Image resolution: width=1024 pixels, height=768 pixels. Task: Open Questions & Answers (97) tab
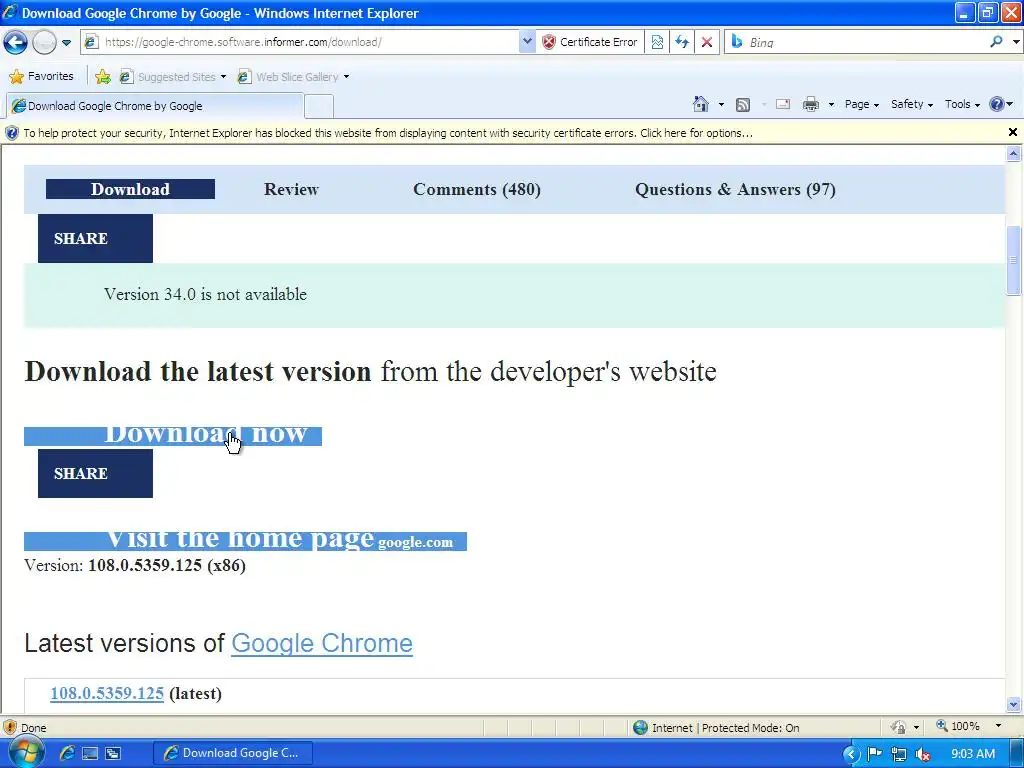pos(735,189)
